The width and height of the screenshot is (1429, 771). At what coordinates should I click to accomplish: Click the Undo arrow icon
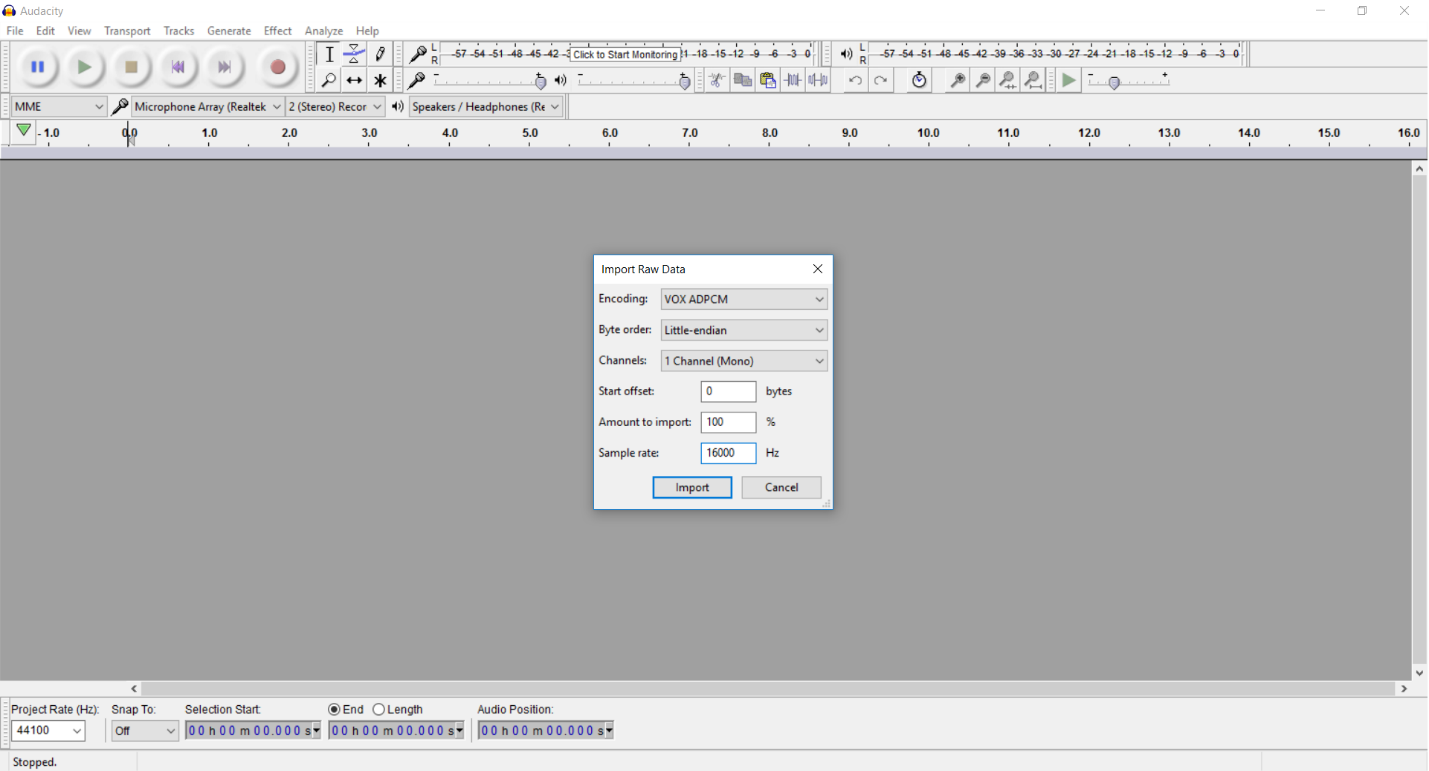(x=855, y=81)
